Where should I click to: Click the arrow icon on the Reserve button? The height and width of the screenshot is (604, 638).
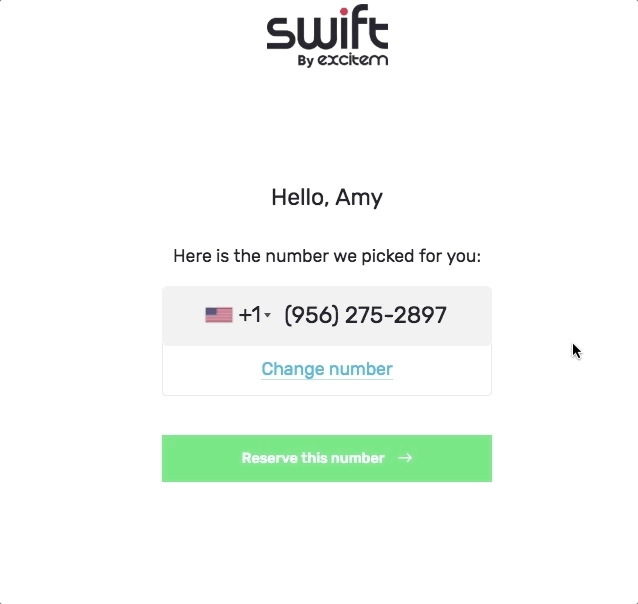coord(405,458)
